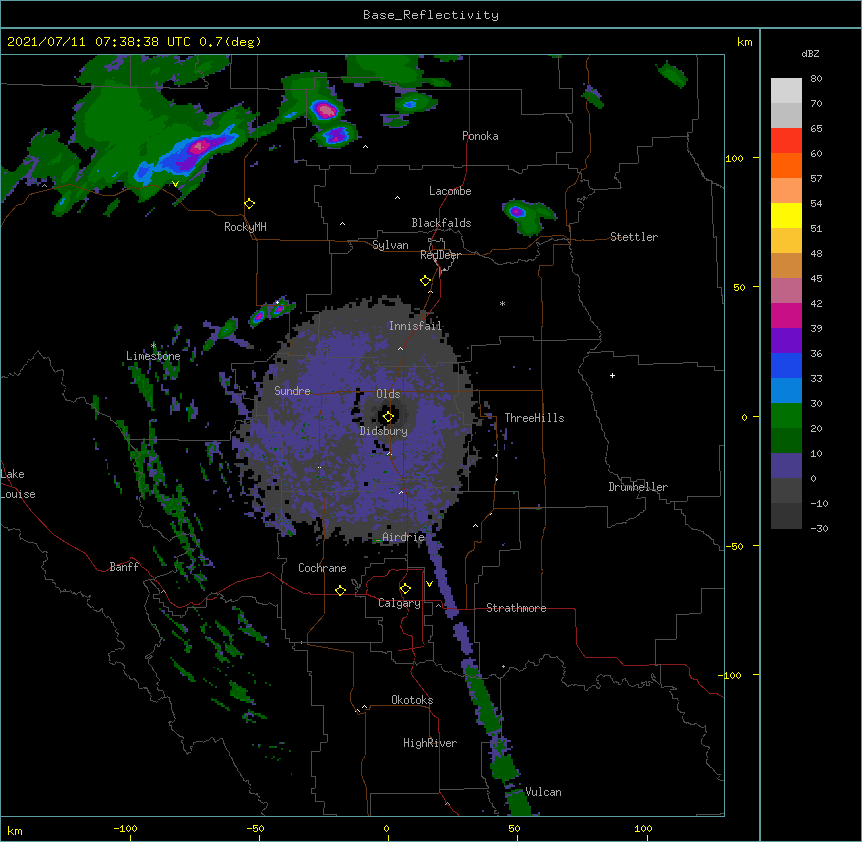Click the yellow V marker east of Calgary
862x842 pixels.
[x=429, y=584]
